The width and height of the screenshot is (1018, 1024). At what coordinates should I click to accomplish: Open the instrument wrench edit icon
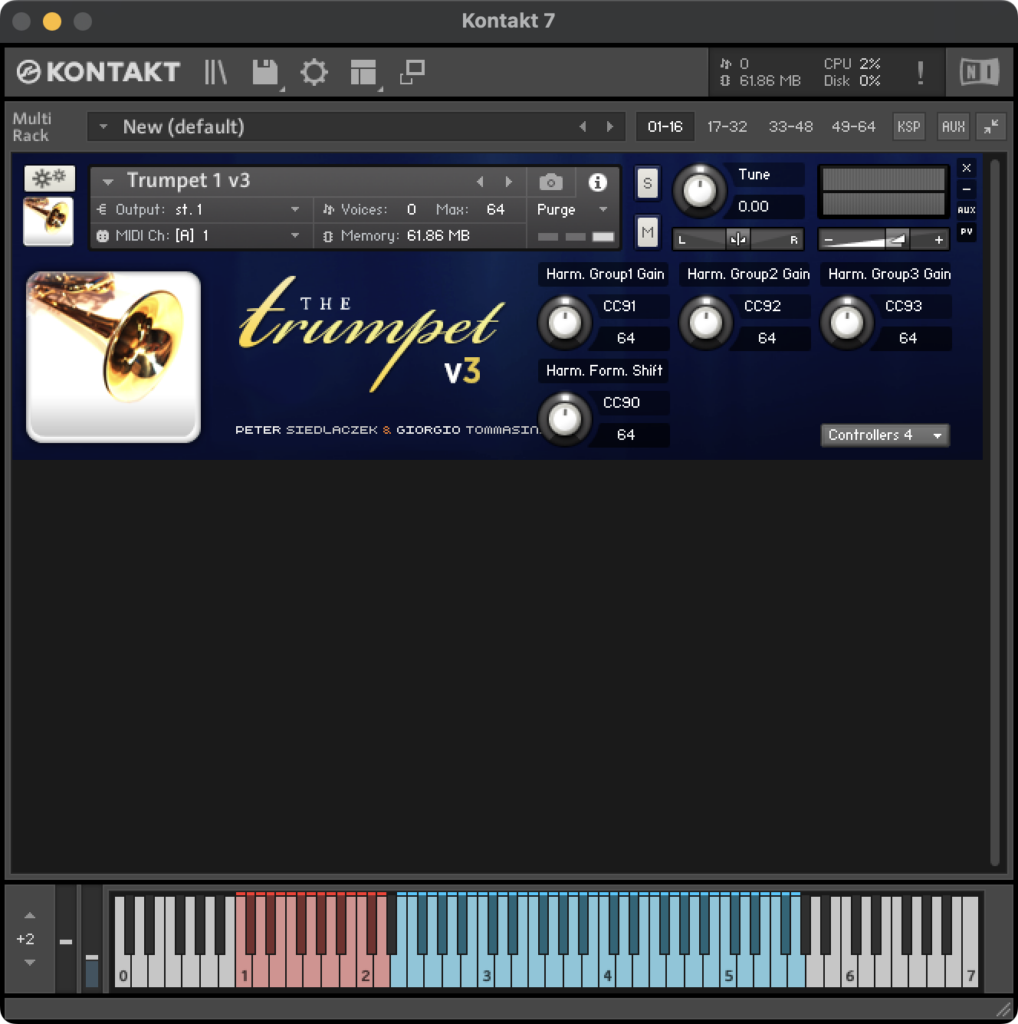pos(50,178)
